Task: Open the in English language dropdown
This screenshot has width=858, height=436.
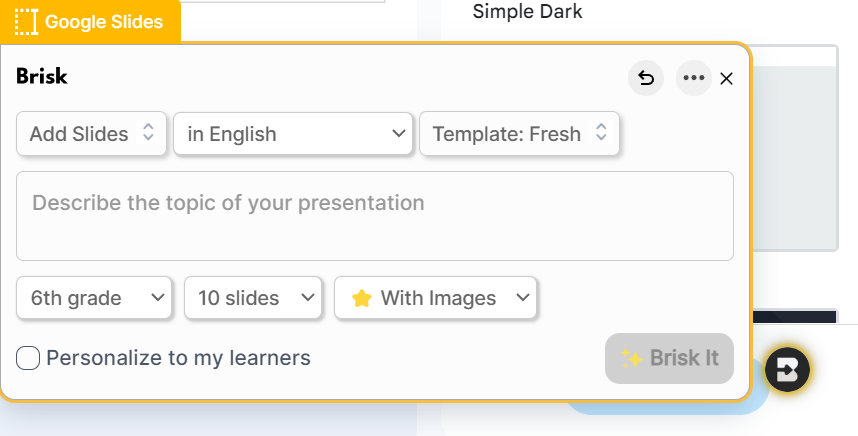Action: pos(293,133)
